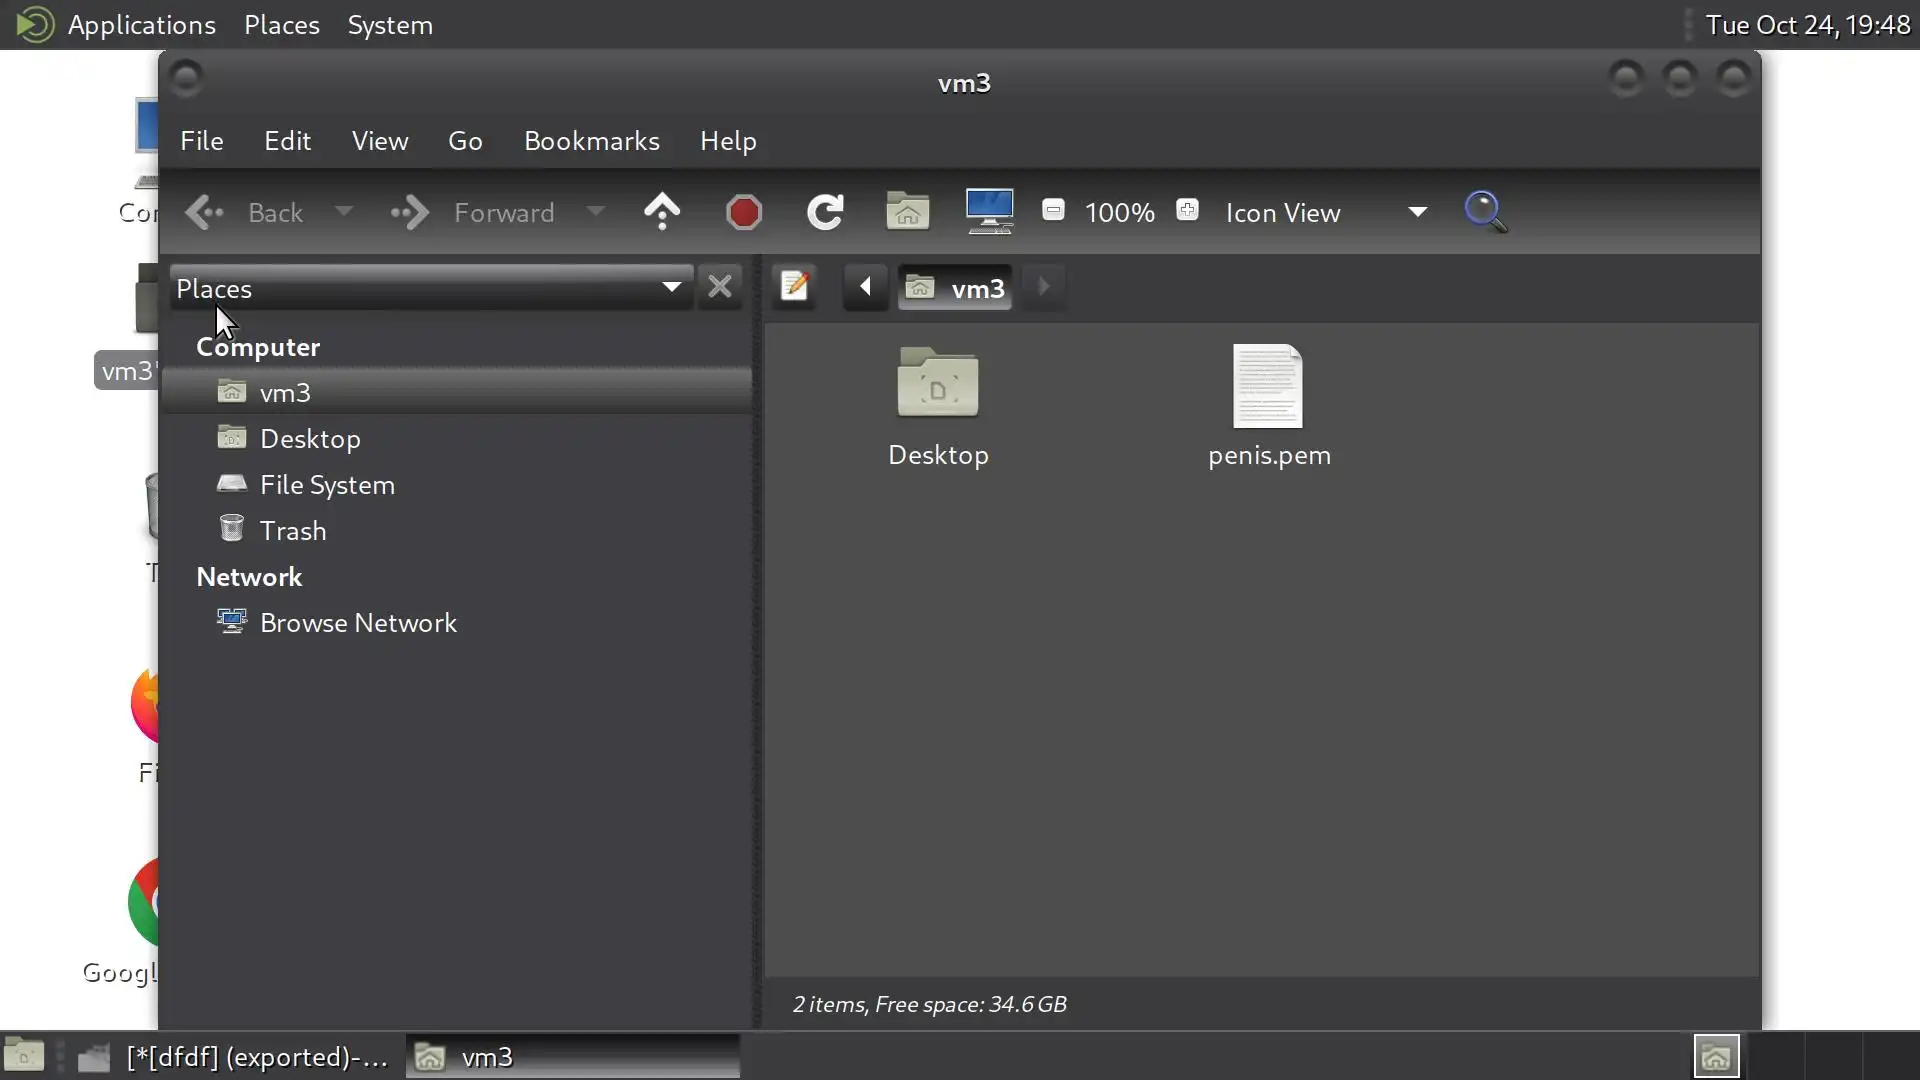The width and height of the screenshot is (1920, 1080).
Task: Open the Bookmarks menu
Action: coord(591,141)
